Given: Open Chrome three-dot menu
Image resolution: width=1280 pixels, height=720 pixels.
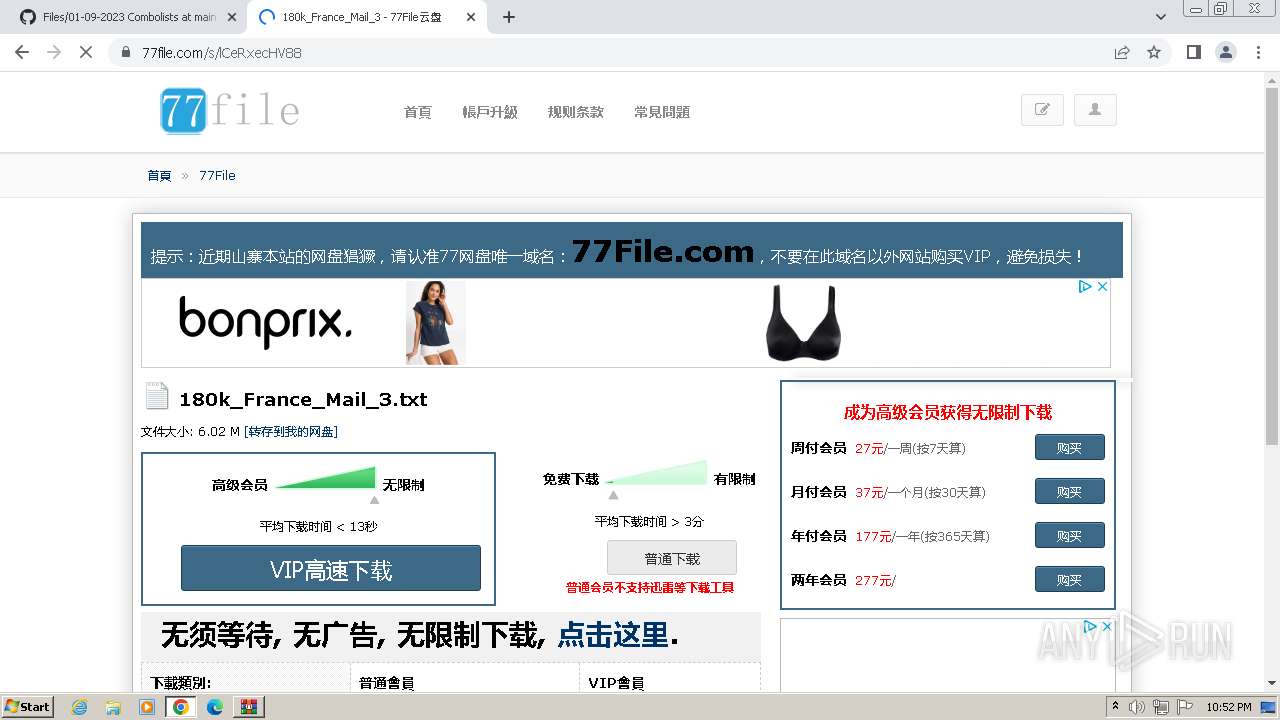Looking at the screenshot, I should coord(1258,52).
